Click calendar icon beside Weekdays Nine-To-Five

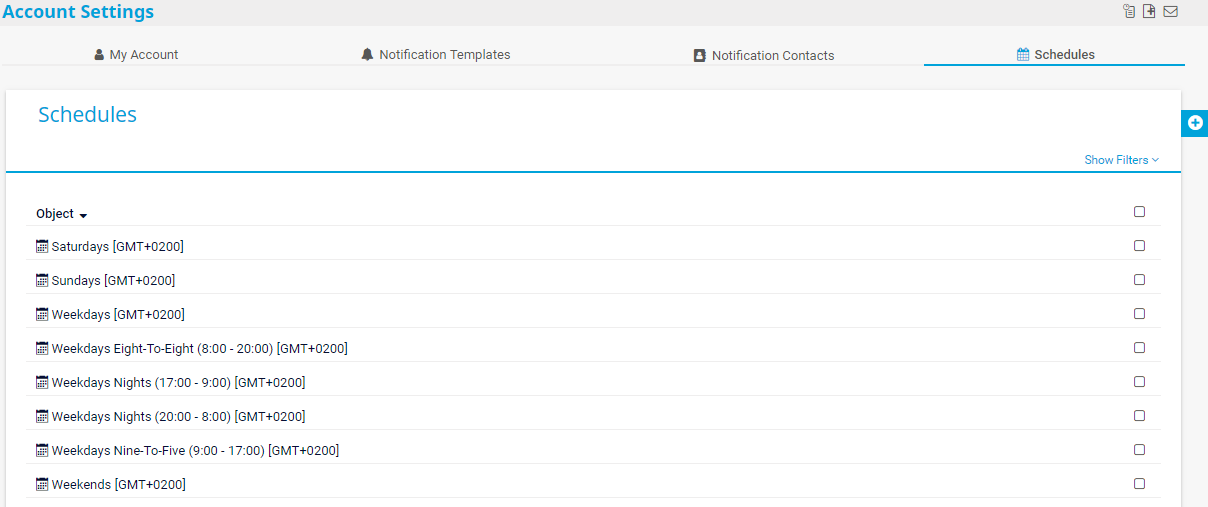pos(42,450)
